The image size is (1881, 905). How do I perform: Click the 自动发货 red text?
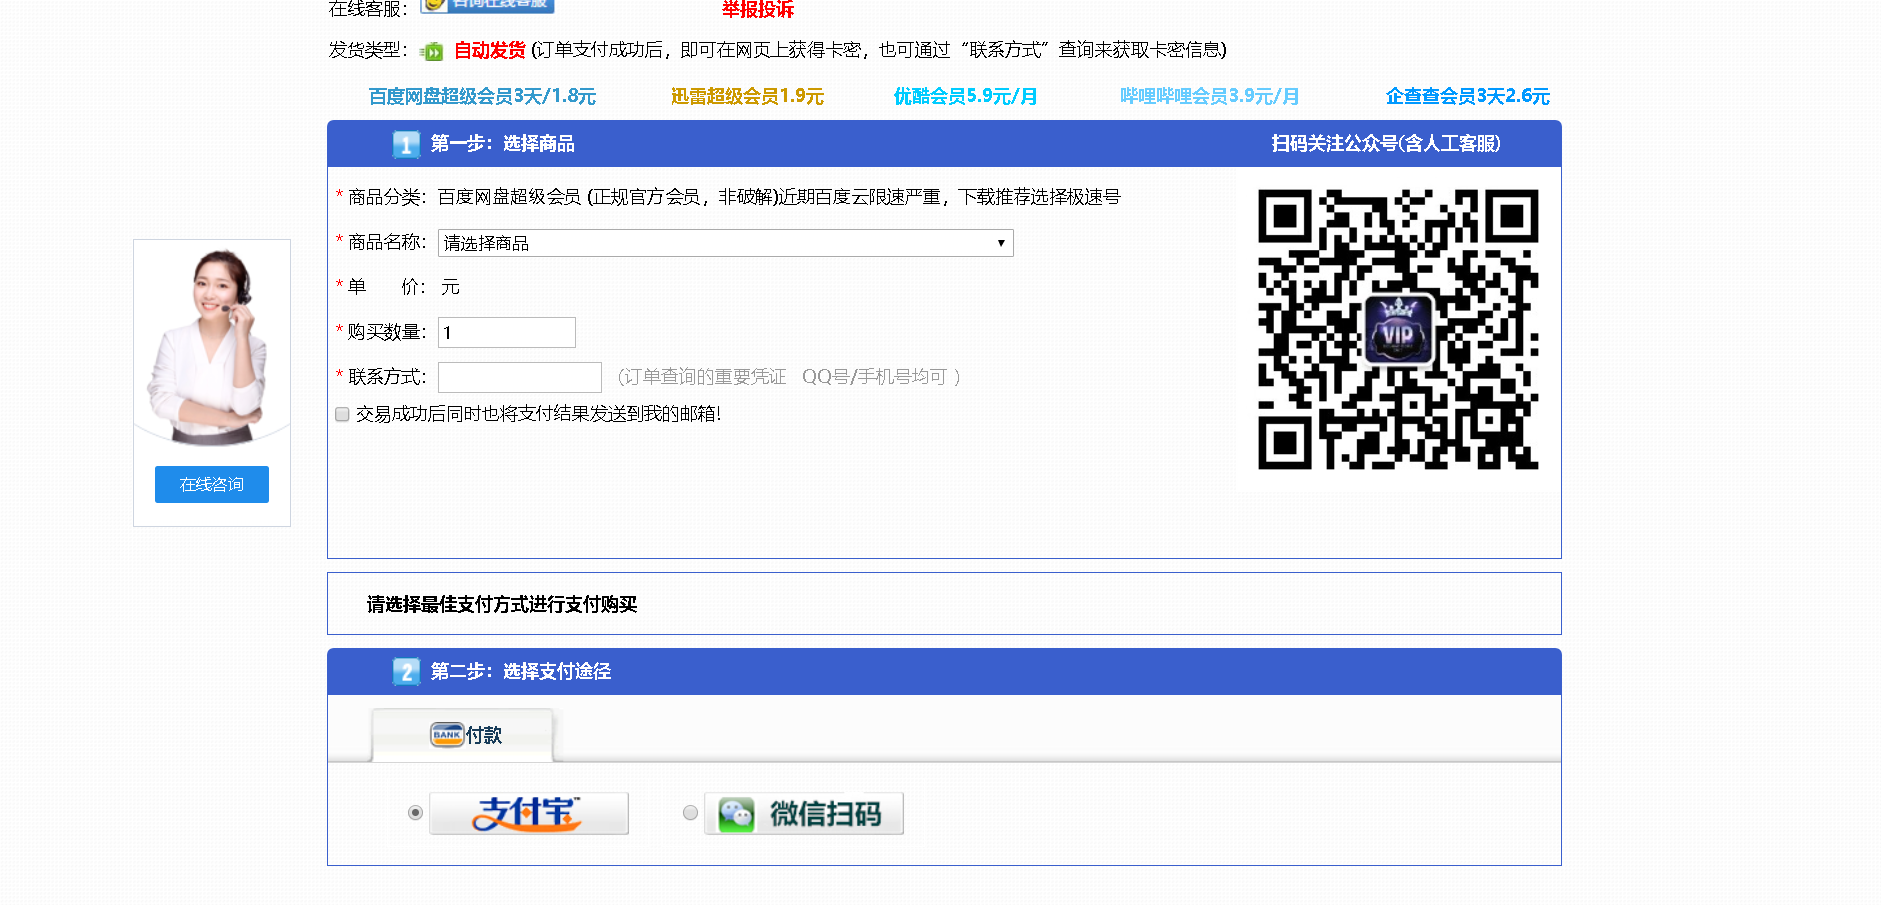point(490,50)
